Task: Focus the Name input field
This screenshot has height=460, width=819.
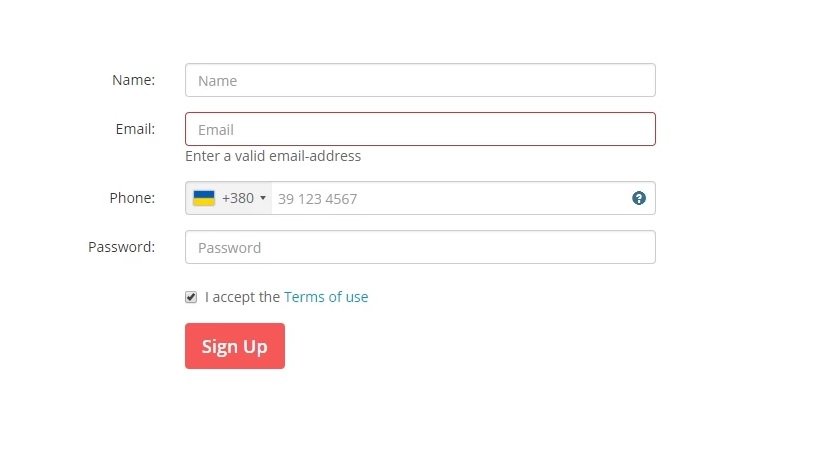Action: click(420, 80)
